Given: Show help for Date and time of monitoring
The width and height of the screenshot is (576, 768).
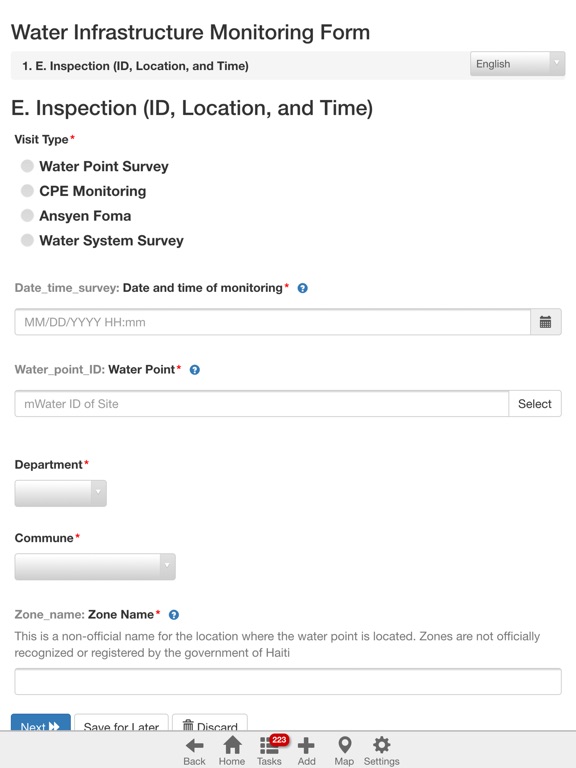Looking at the screenshot, I should tap(303, 288).
